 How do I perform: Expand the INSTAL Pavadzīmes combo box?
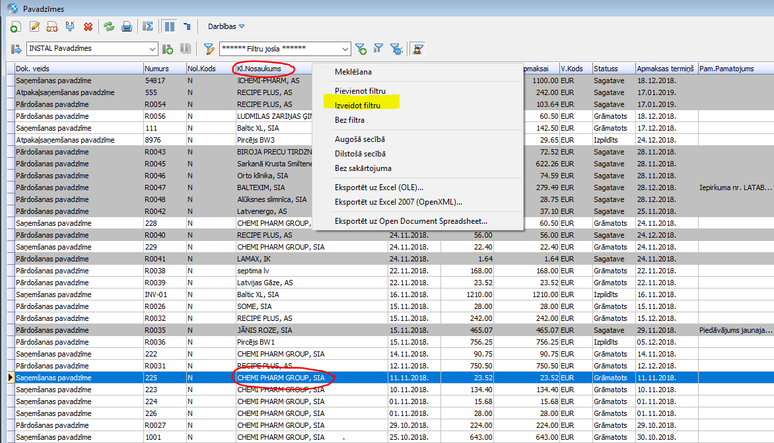click(151, 48)
